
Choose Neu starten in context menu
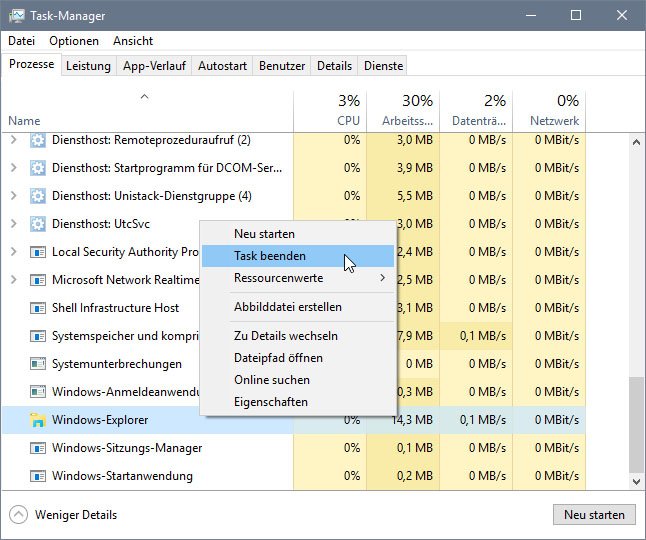point(298,234)
